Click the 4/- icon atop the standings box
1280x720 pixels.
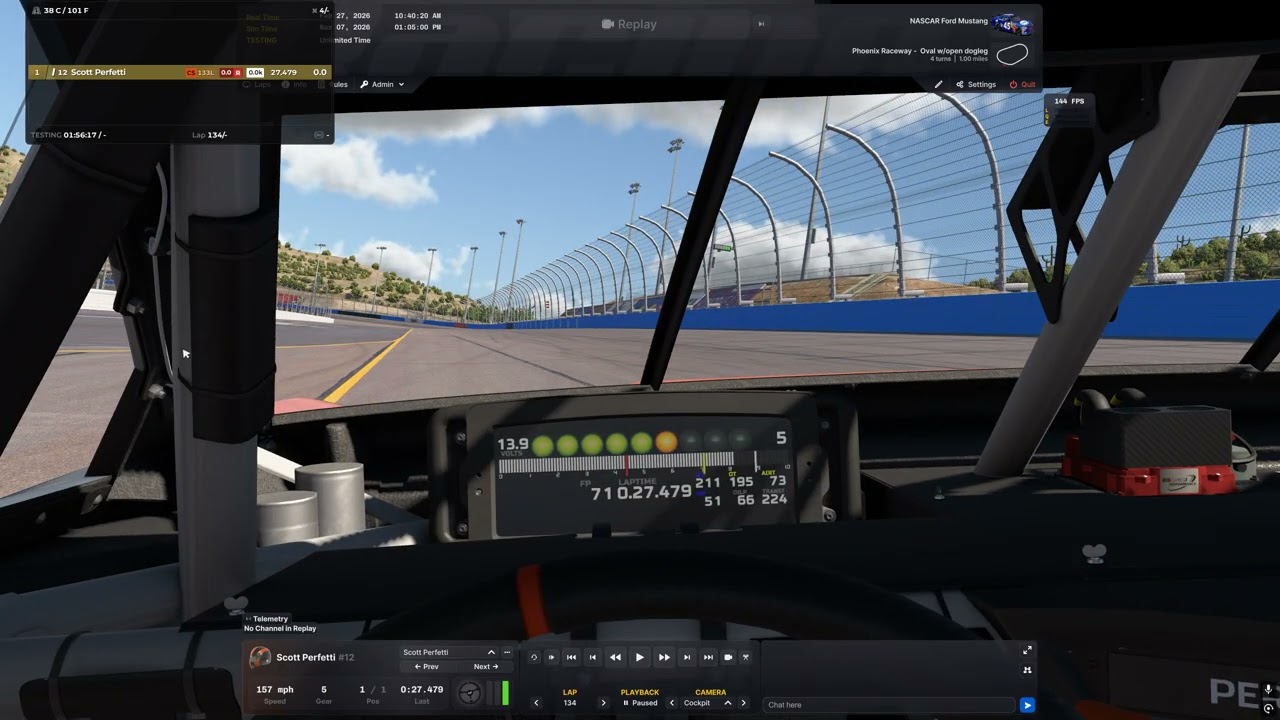(321, 11)
